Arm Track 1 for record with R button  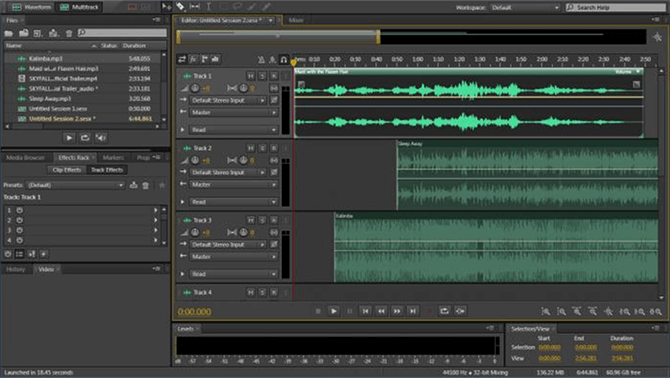pos(274,76)
